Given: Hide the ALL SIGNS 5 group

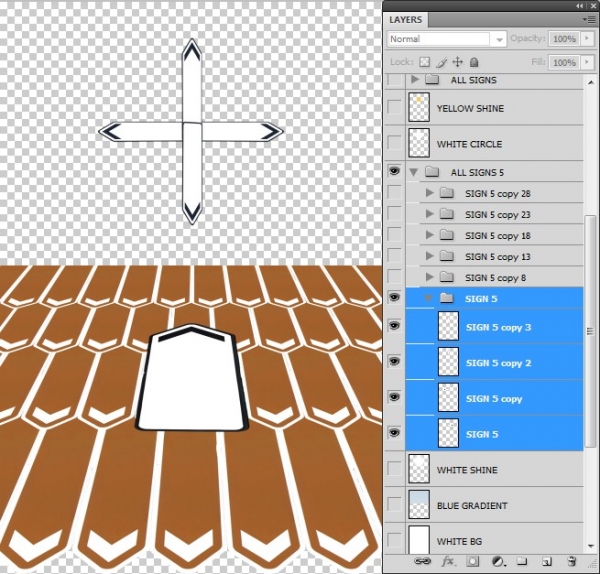Looking at the screenshot, I should tap(395, 171).
